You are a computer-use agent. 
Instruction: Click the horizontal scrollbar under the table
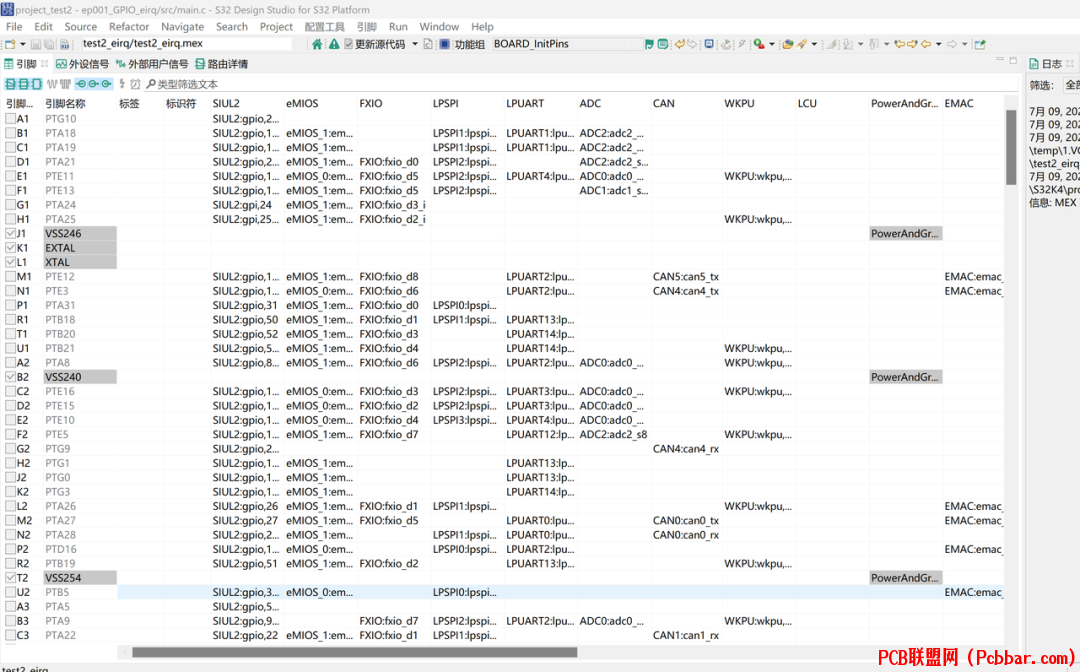355,652
